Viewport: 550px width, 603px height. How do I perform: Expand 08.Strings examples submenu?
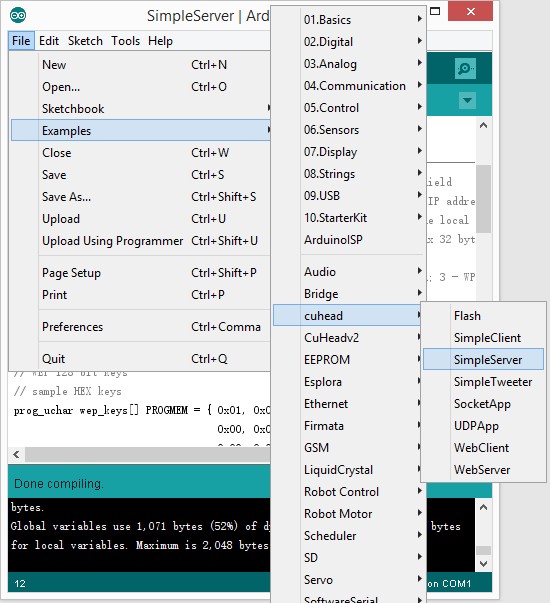pyautogui.click(x=348, y=173)
